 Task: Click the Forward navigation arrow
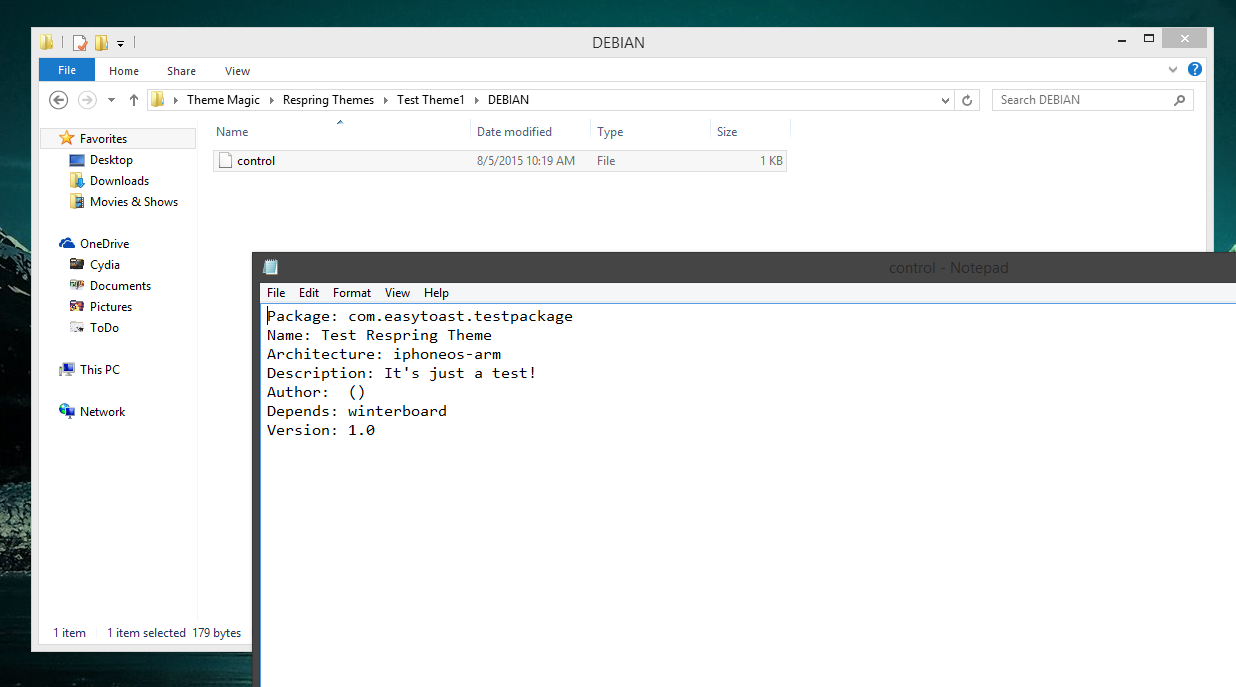[x=87, y=100]
